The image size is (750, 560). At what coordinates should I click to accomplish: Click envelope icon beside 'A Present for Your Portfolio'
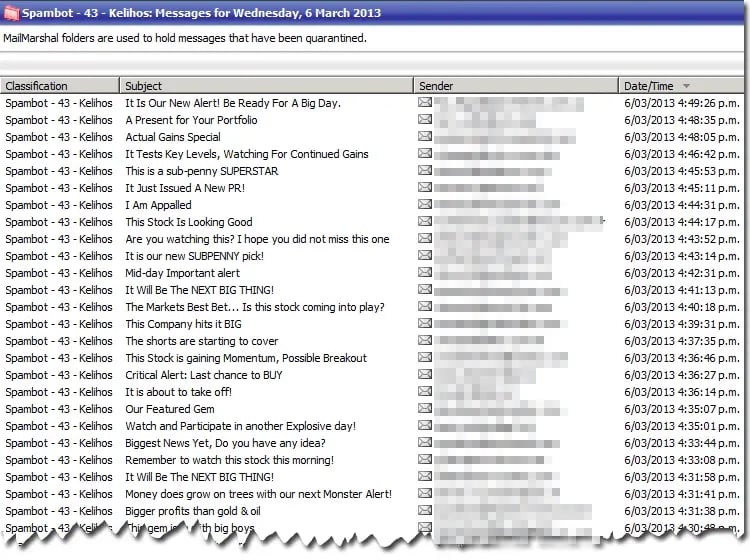click(x=425, y=120)
